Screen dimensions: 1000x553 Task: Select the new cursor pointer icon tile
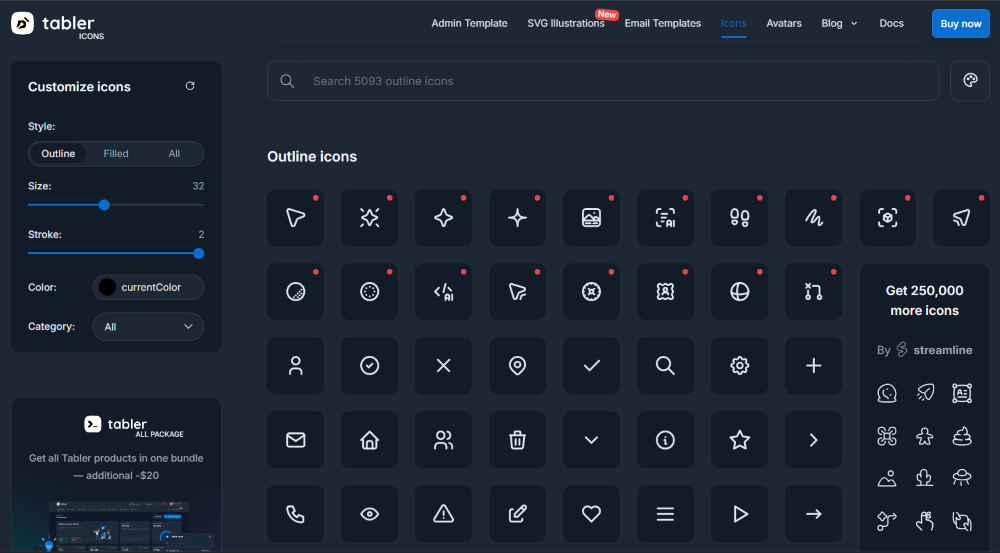click(295, 218)
